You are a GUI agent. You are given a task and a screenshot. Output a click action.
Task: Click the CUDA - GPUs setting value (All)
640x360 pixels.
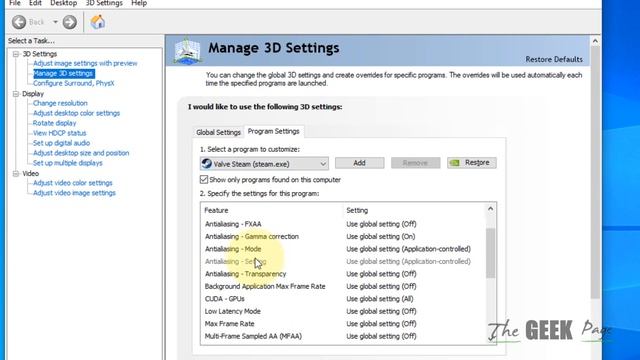pyautogui.click(x=380, y=299)
